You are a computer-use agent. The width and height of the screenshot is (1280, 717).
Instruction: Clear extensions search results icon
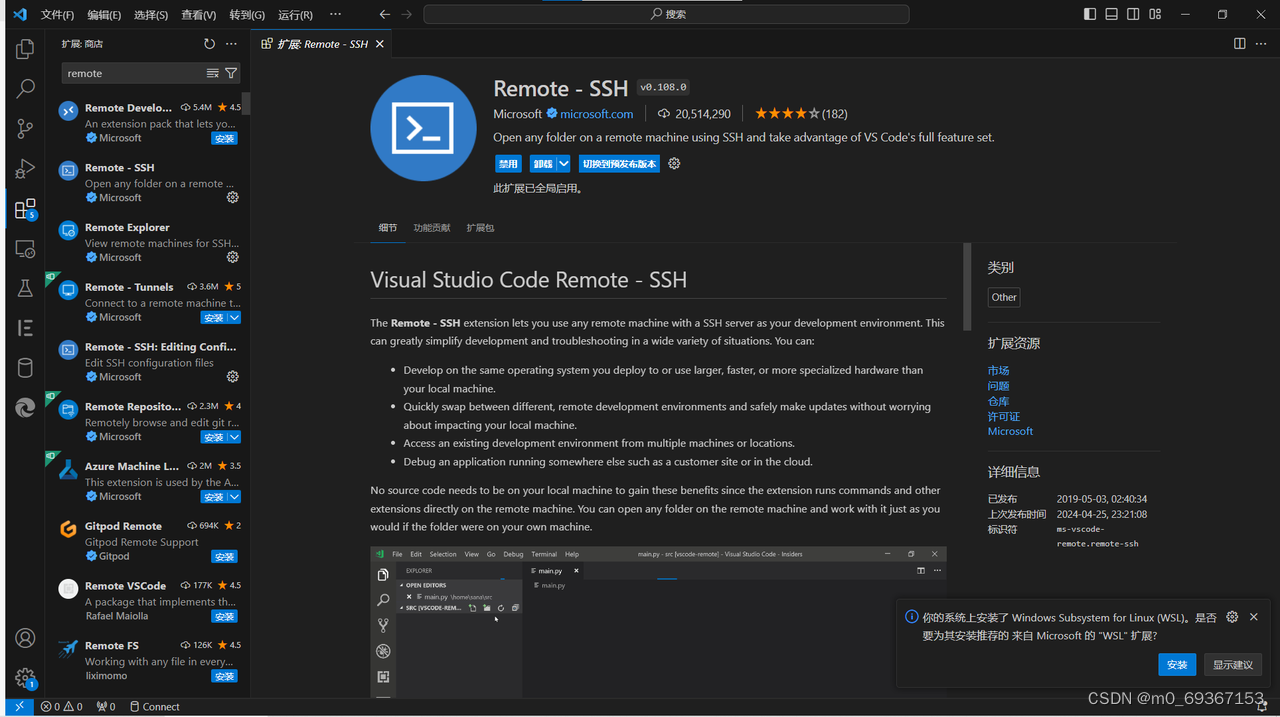click(212, 73)
